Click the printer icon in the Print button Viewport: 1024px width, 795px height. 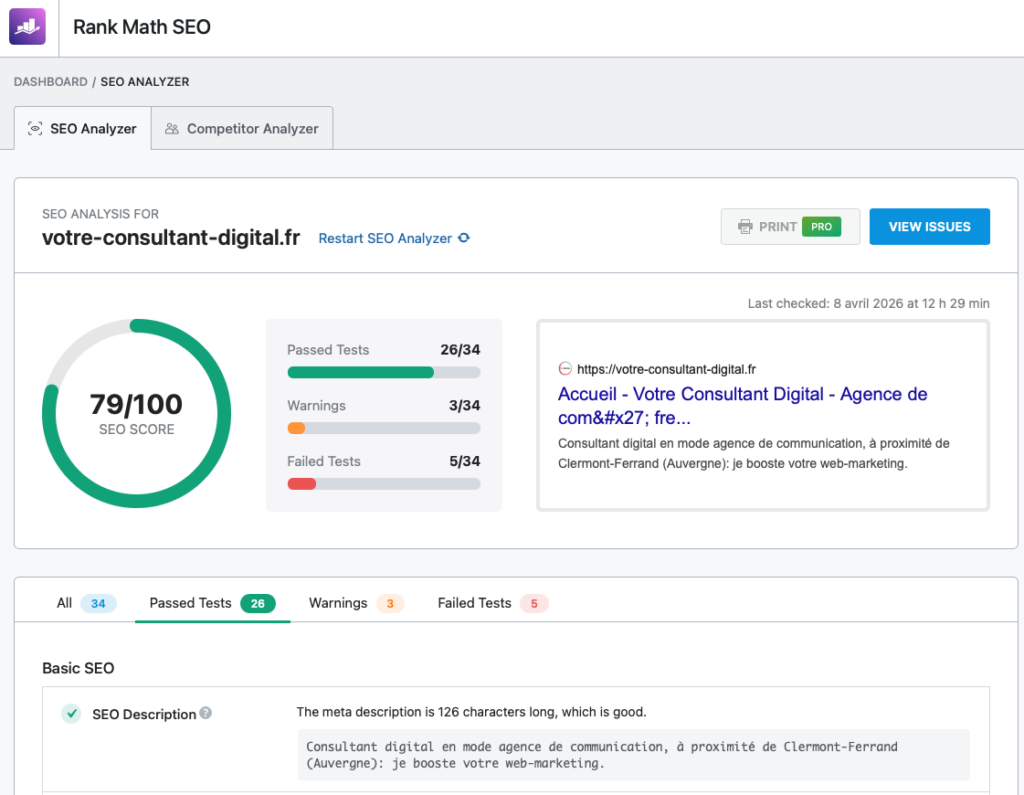pyautogui.click(x=745, y=227)
